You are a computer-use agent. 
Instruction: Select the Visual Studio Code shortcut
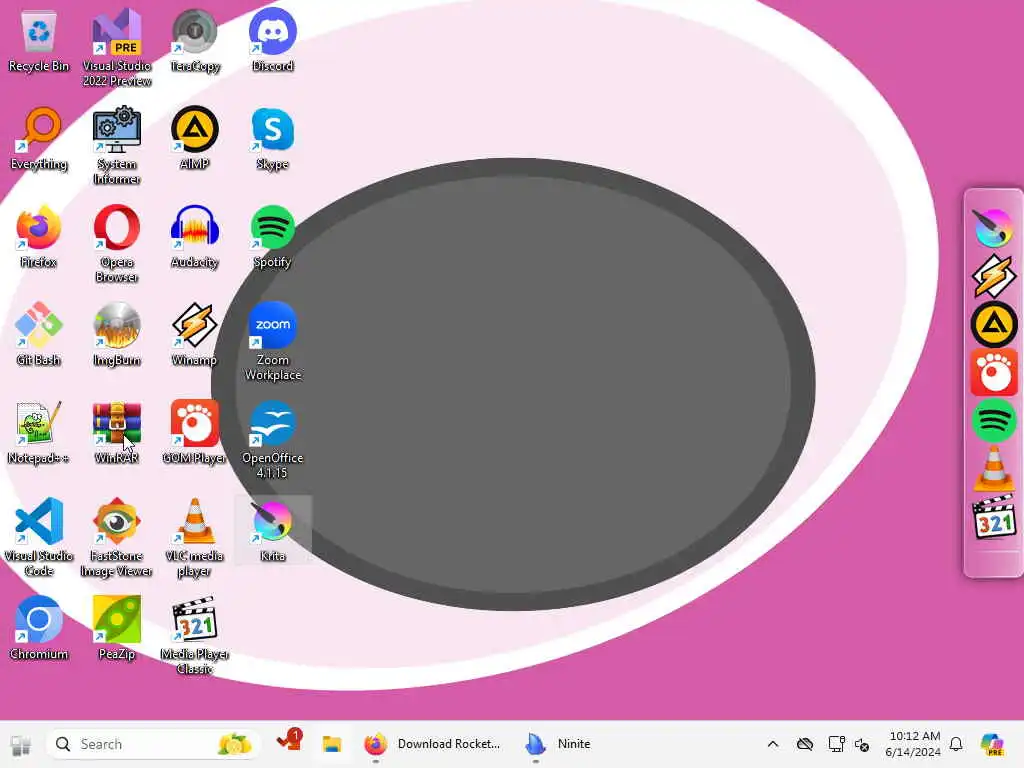(39, 537)
